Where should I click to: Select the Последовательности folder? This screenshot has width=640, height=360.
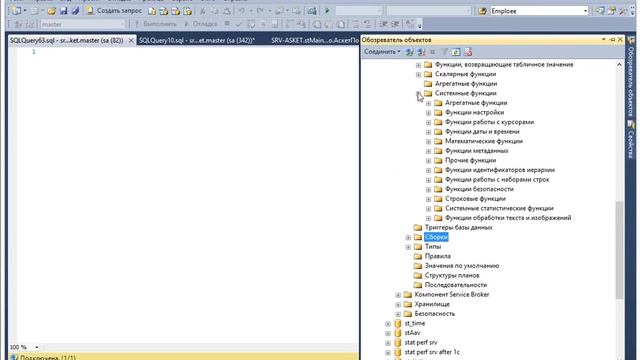(456, 285)
